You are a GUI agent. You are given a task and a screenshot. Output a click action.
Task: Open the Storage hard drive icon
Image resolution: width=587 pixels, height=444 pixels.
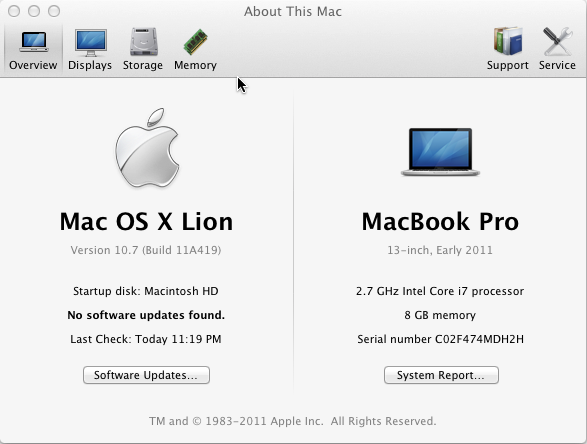click(x=143, y=42)
